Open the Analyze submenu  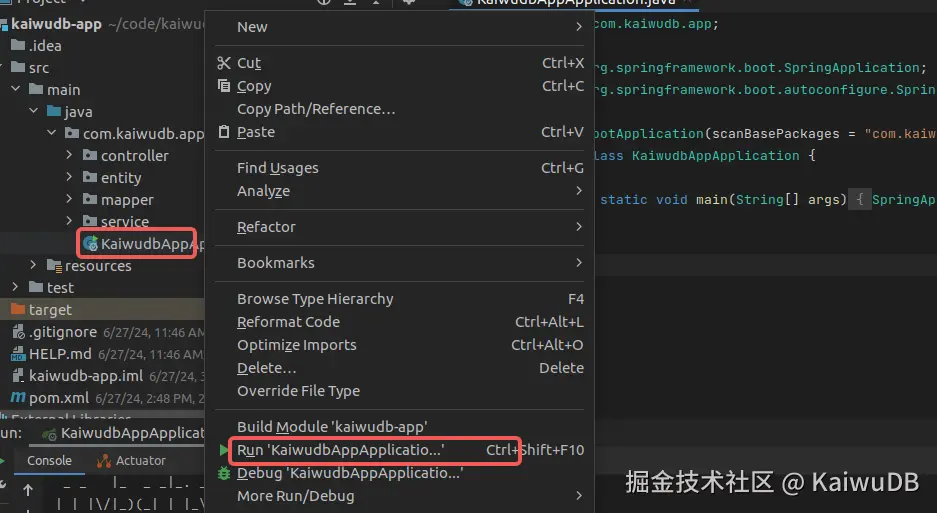399,191
